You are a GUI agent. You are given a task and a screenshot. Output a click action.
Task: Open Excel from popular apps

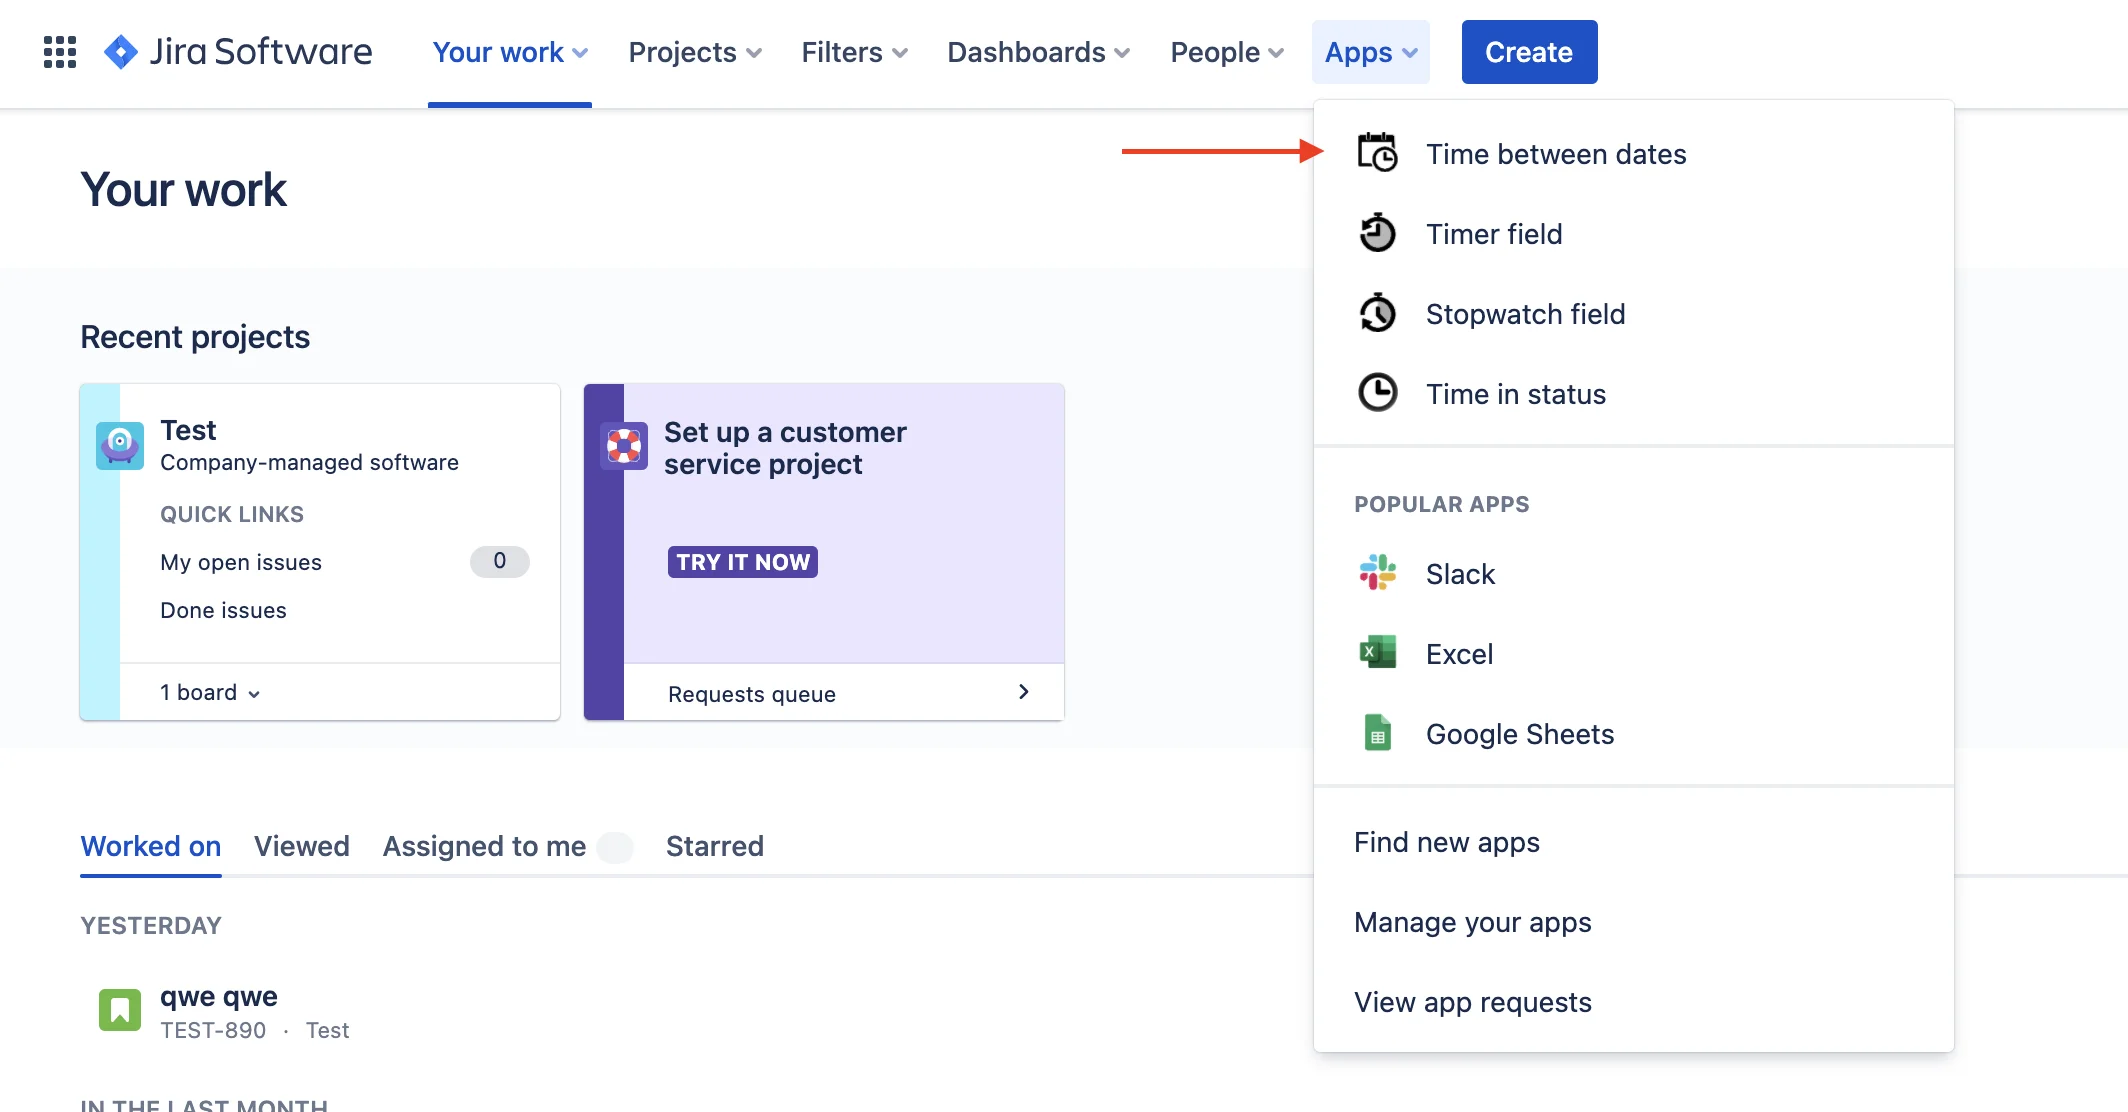coord(1634,654)
